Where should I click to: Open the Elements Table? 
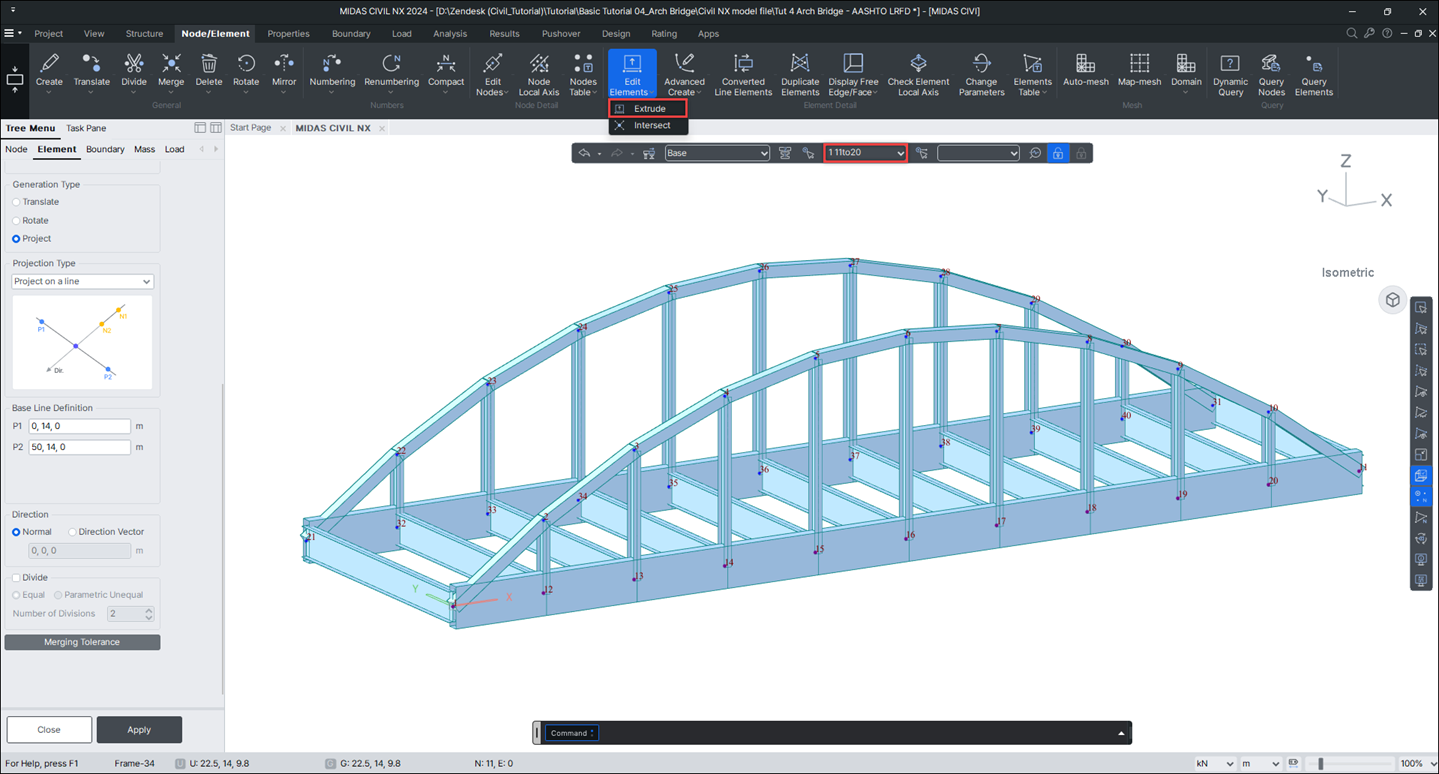1032,74
